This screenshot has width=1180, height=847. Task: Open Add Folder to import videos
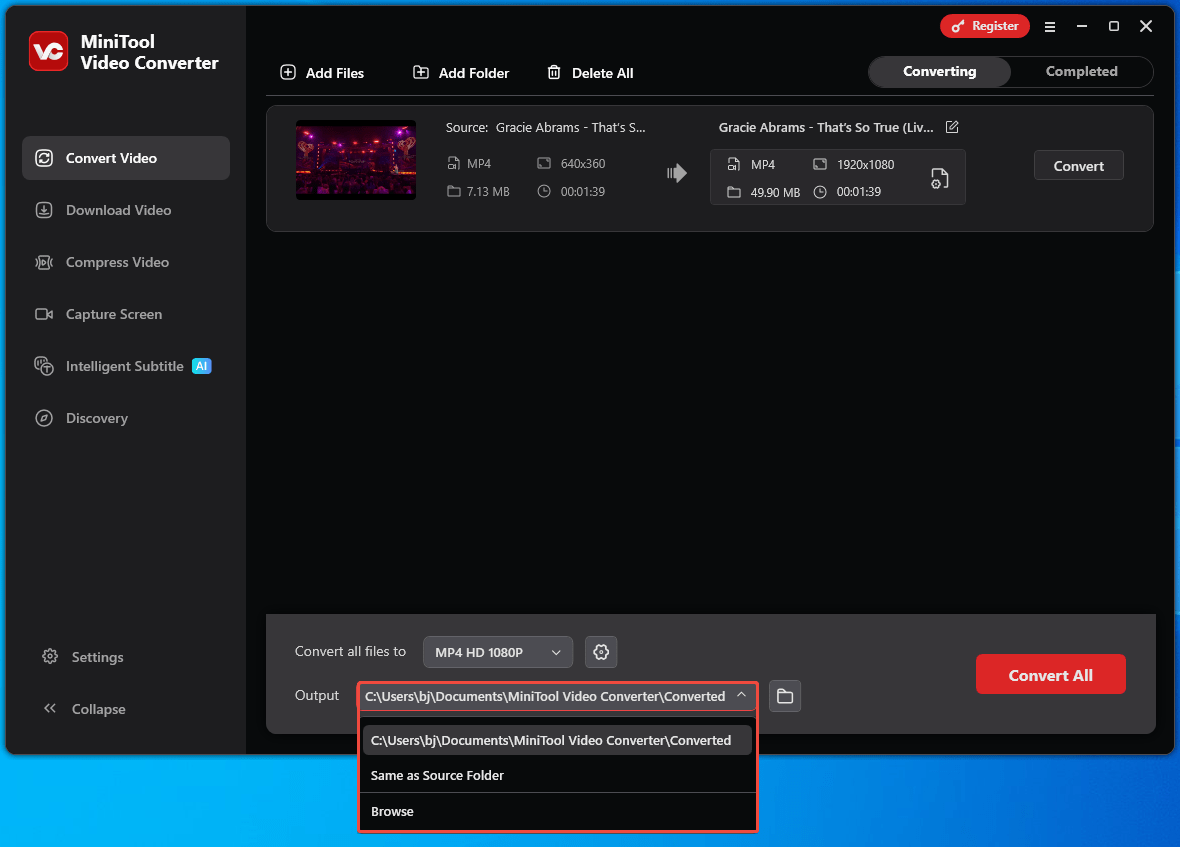[x=460, y=72]
